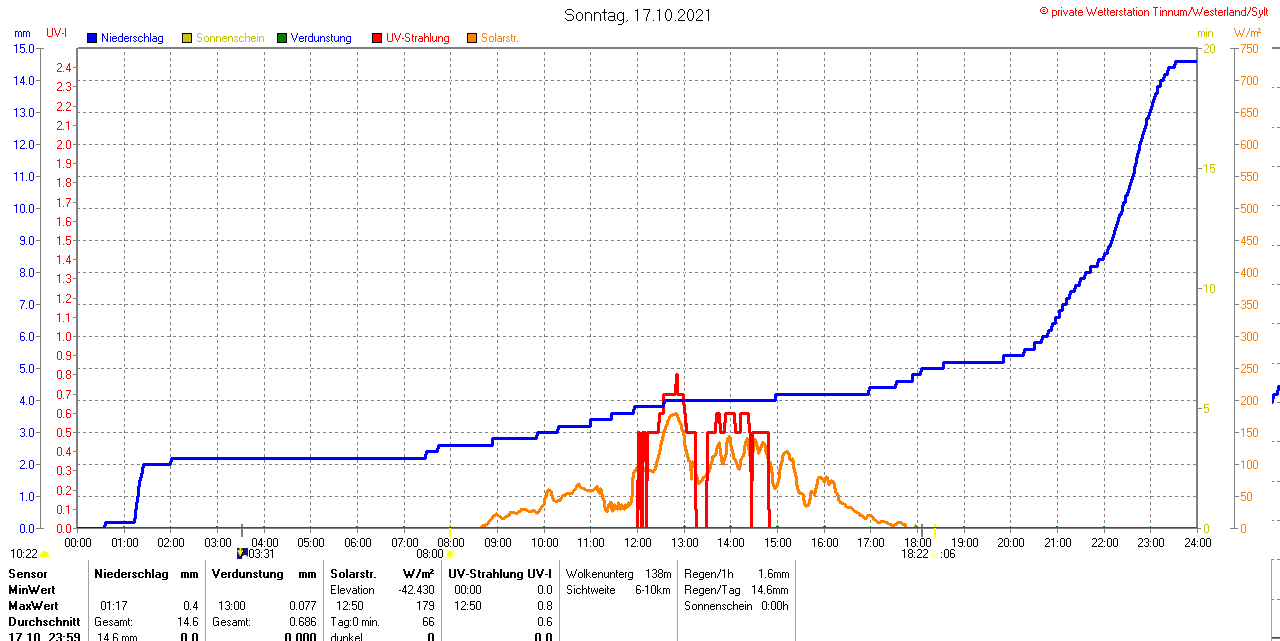The height and width of the screenshot is (641, 1280).
Task: Click the Wolkenunterg cloud base row
Action: coord(618,574)
